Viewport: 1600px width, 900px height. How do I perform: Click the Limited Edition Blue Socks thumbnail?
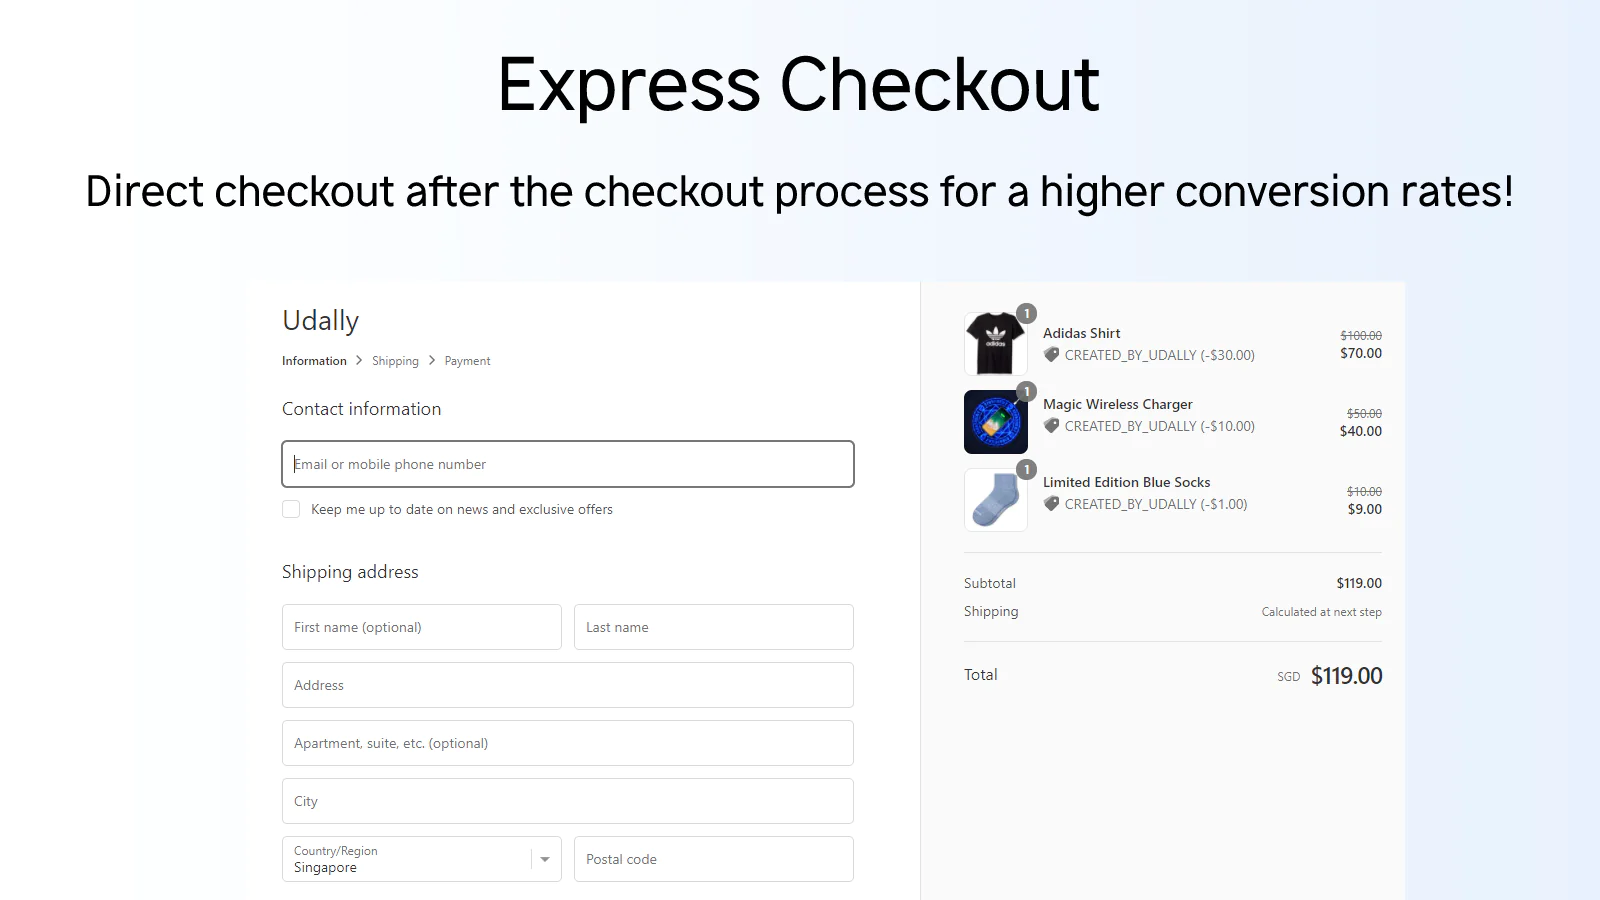pyautogui.click(x=995, y=500)
